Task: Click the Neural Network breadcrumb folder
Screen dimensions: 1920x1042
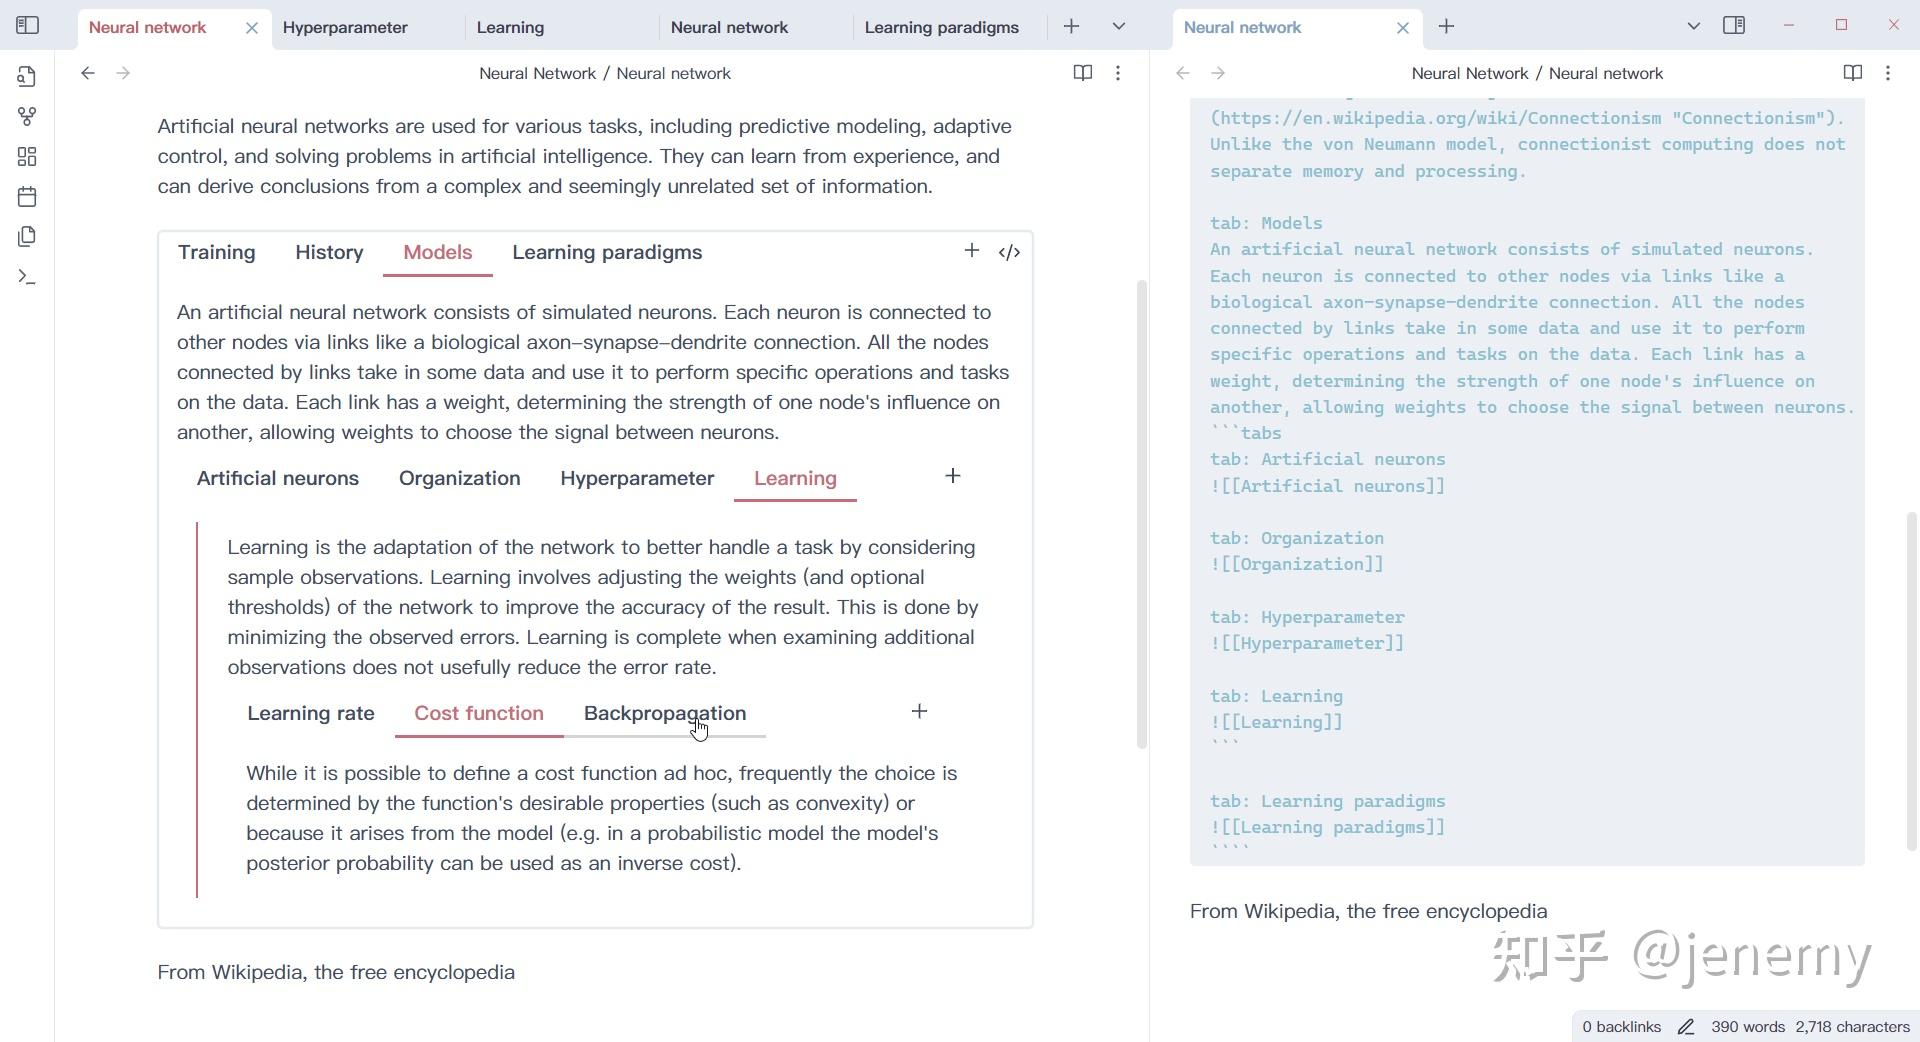Action: pos(537,73)
